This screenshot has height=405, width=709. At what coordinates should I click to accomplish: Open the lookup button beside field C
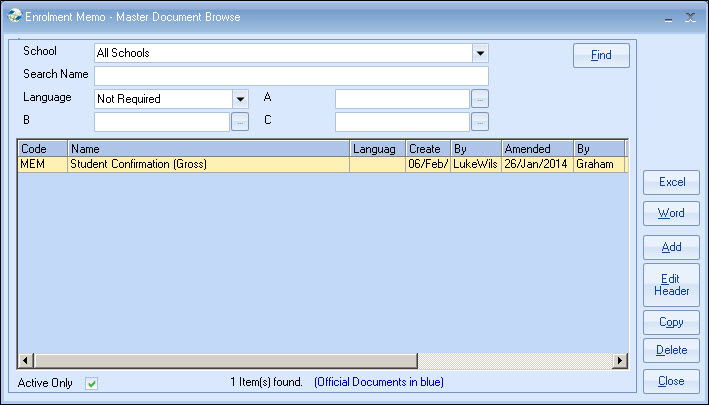[480, 122]
